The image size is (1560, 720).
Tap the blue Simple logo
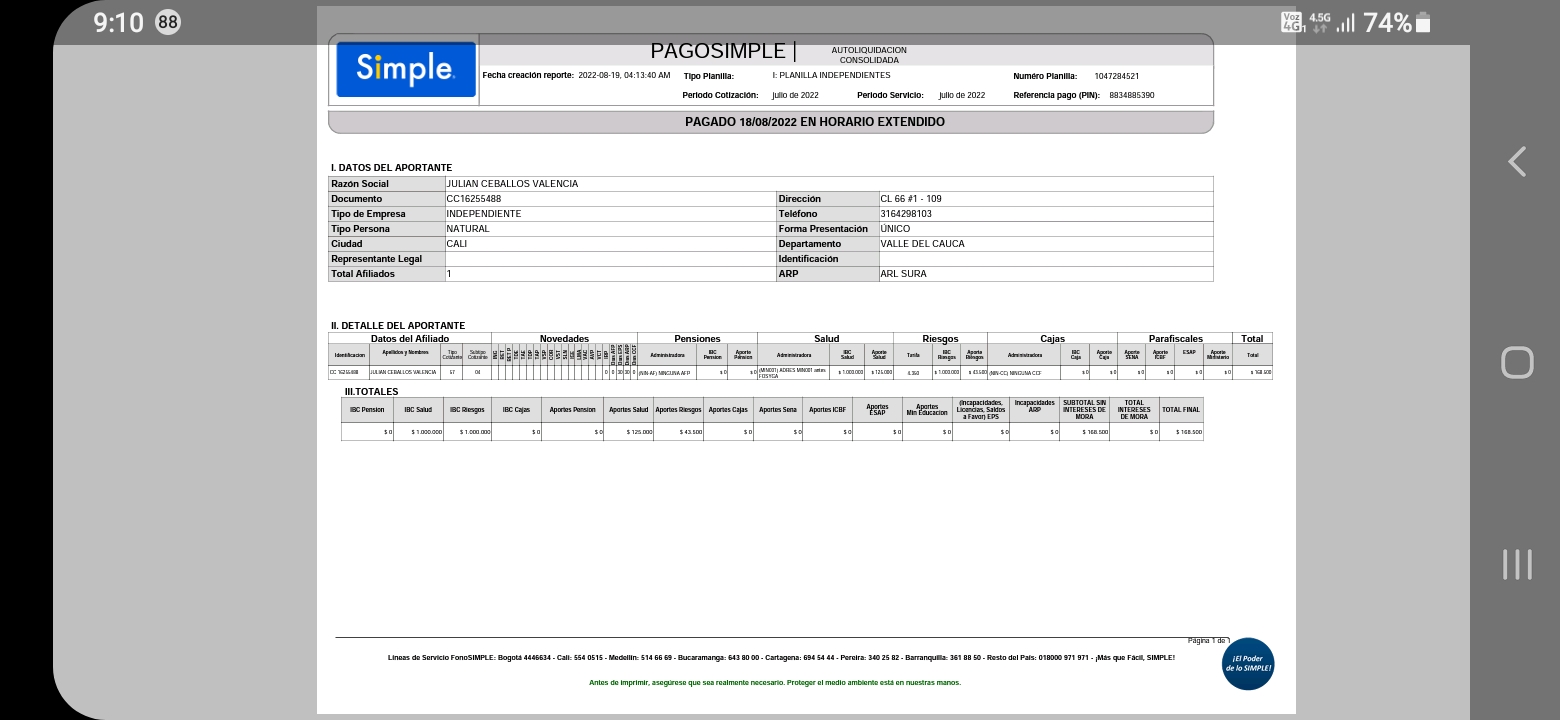(406, 69)
